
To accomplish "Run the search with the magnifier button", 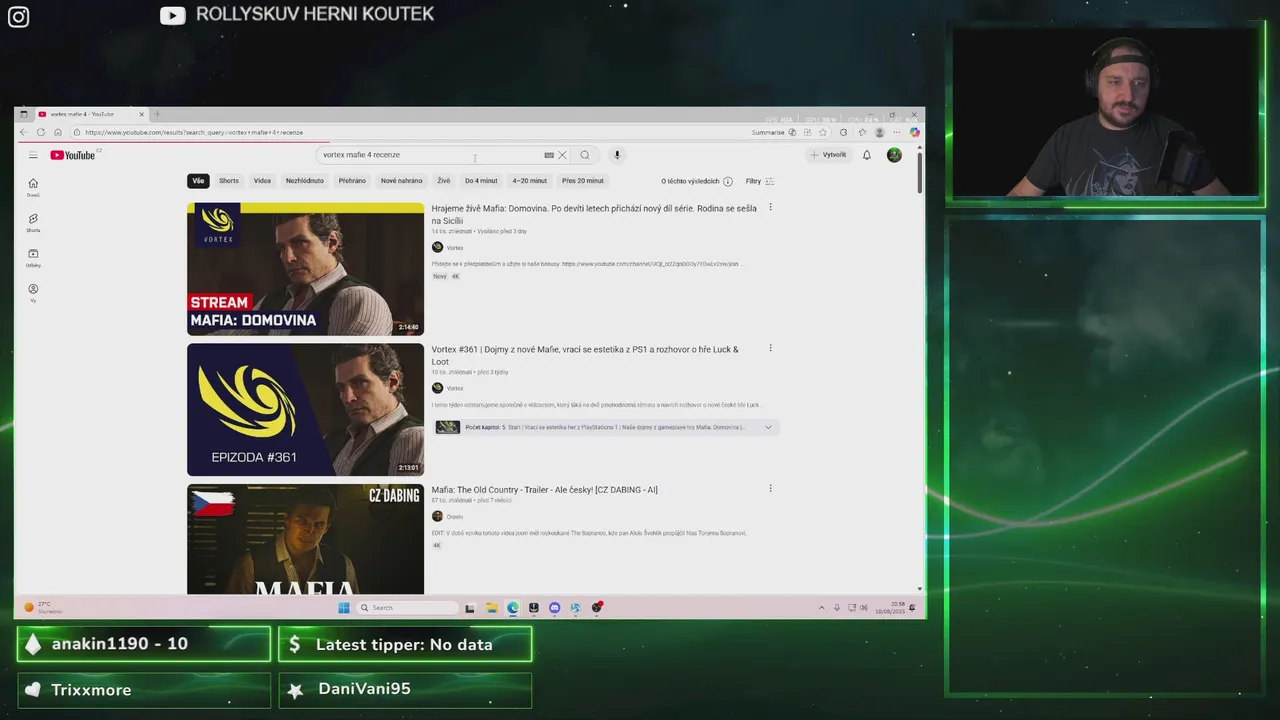I will click(585, 155).
